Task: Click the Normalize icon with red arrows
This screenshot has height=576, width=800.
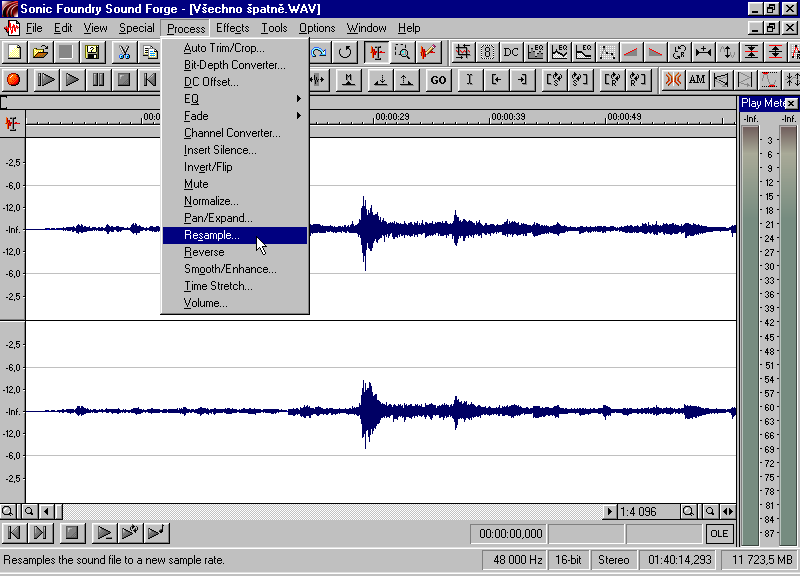Action: (x=775, y=52)
